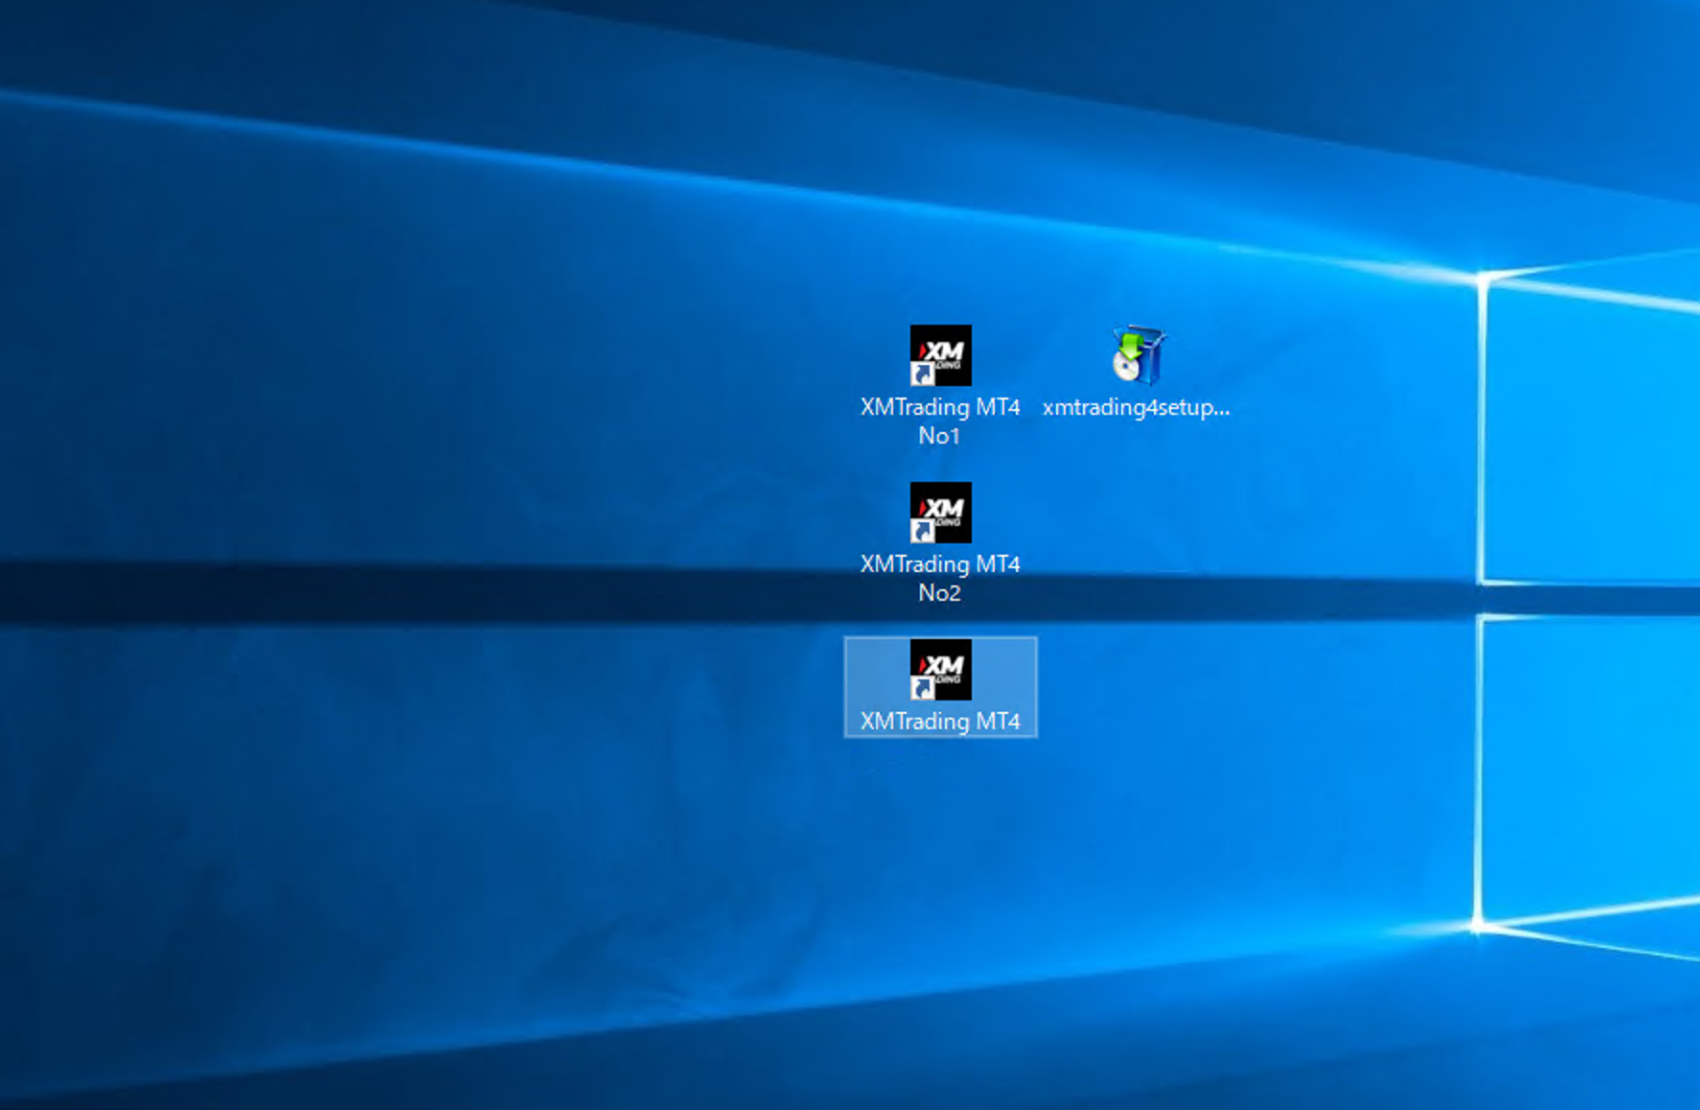Click shortcut arrow overlay on MT4 No2 icon
The image size is (1700, 1110).
tap(922, 531)
